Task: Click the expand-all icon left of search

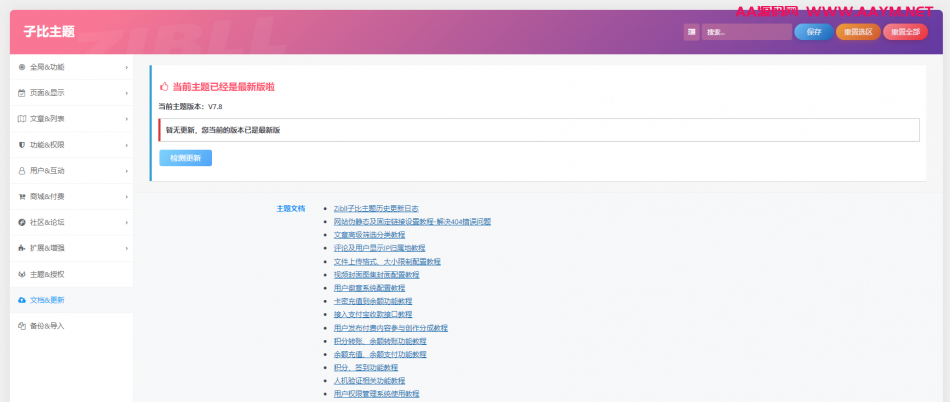Action: [691, 32]
